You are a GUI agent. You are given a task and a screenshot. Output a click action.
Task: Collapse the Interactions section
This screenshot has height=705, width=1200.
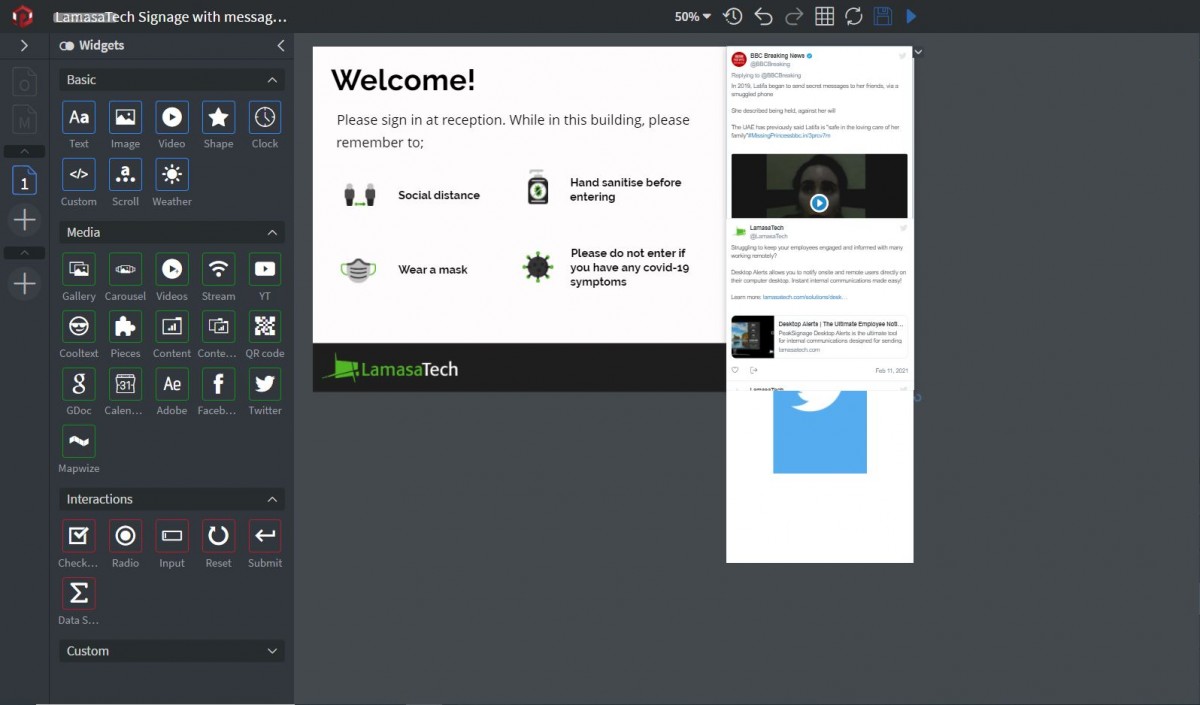[x=272, y=499]
